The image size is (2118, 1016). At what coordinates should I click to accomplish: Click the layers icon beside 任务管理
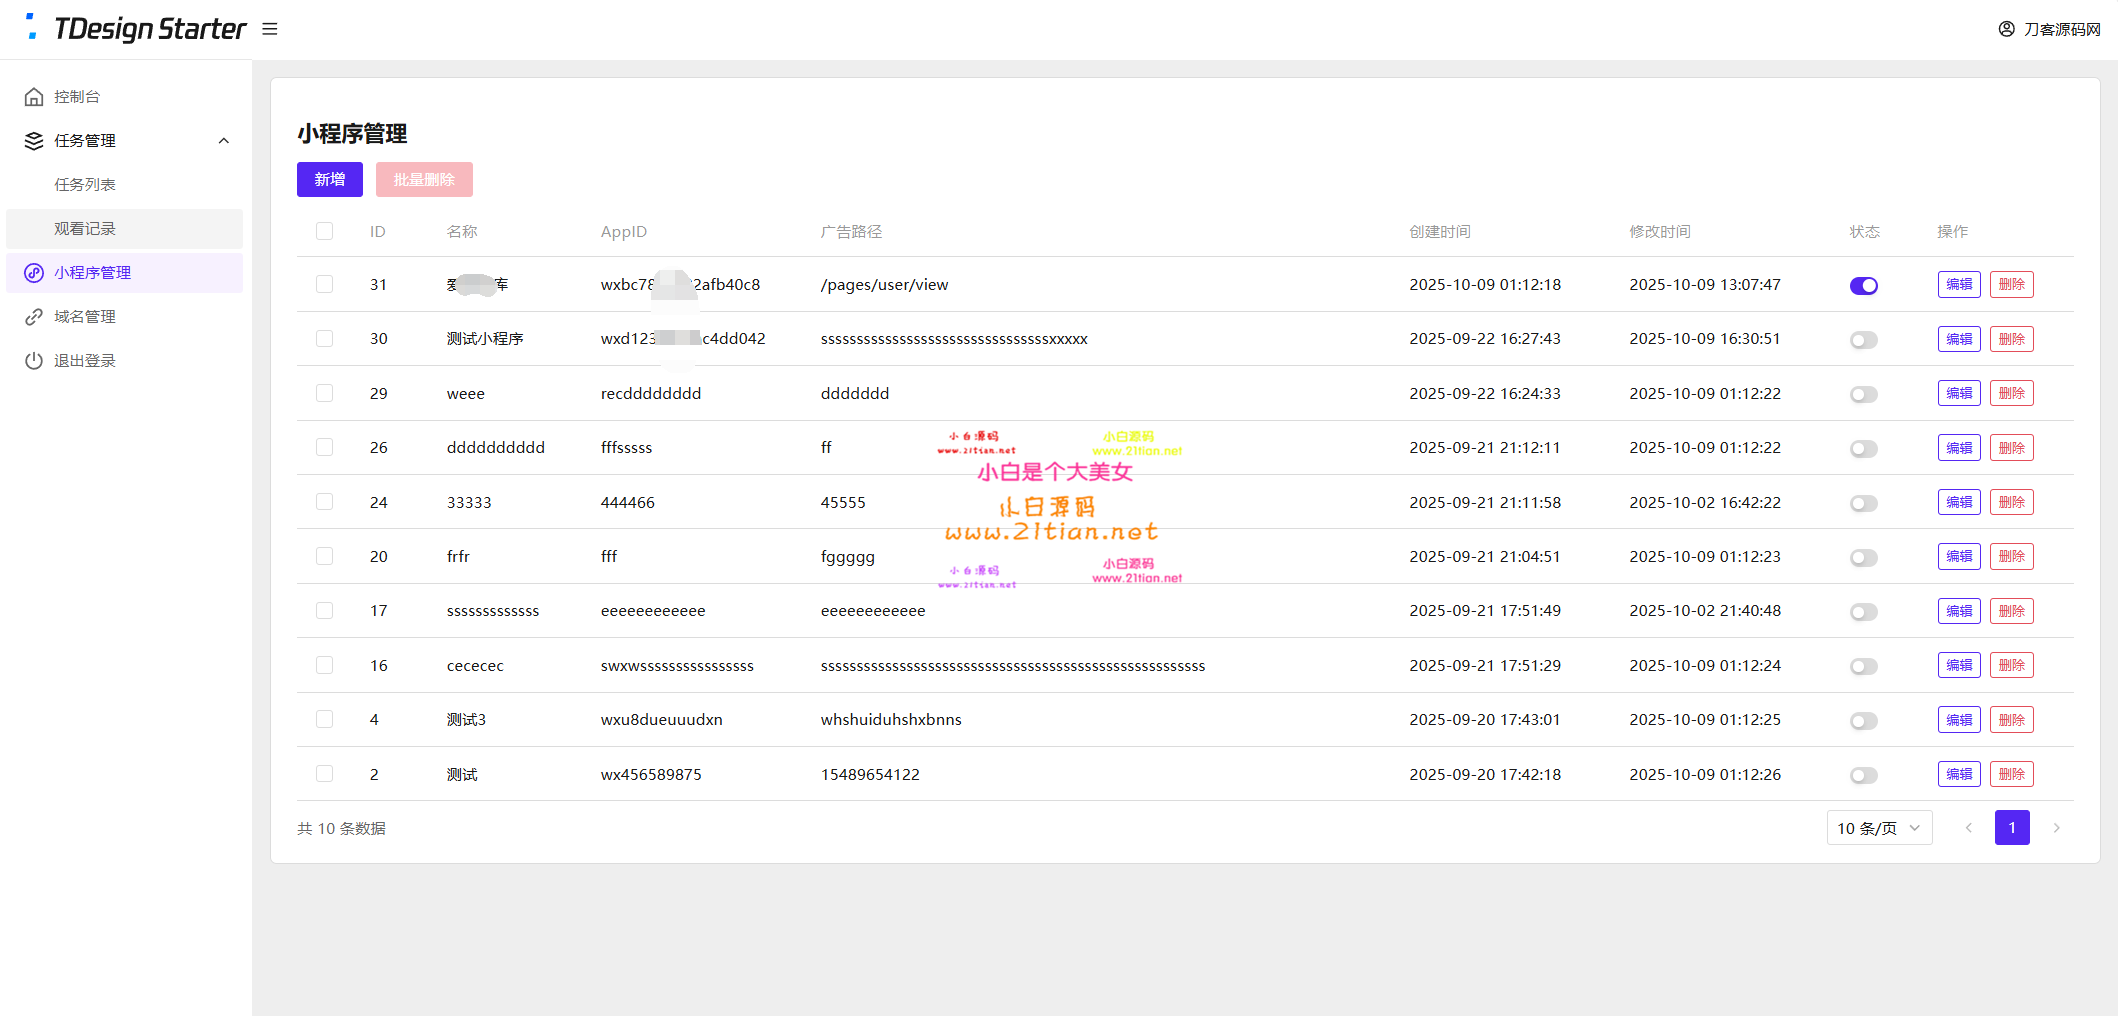(x=34, y=141)
